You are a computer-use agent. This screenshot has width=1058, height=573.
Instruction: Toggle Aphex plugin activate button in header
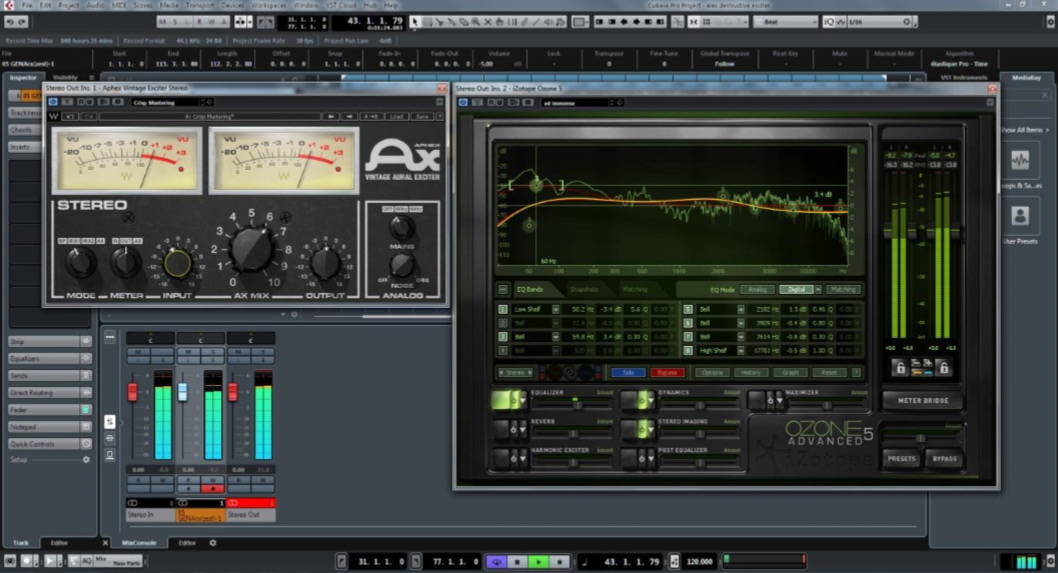[x=53, y=102]
